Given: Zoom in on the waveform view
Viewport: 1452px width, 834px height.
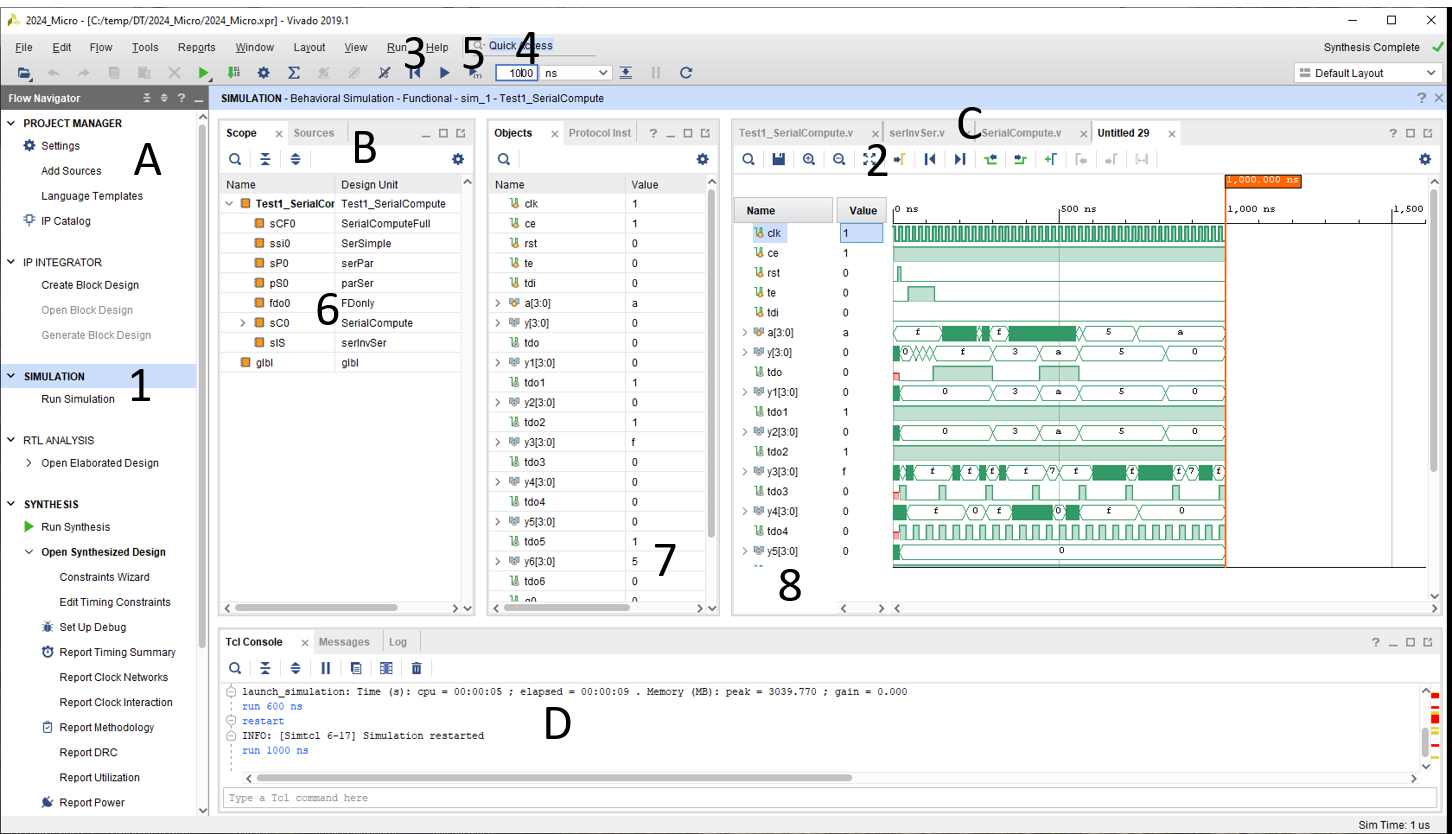Looking at the screenshot, I should click(808, 159).
